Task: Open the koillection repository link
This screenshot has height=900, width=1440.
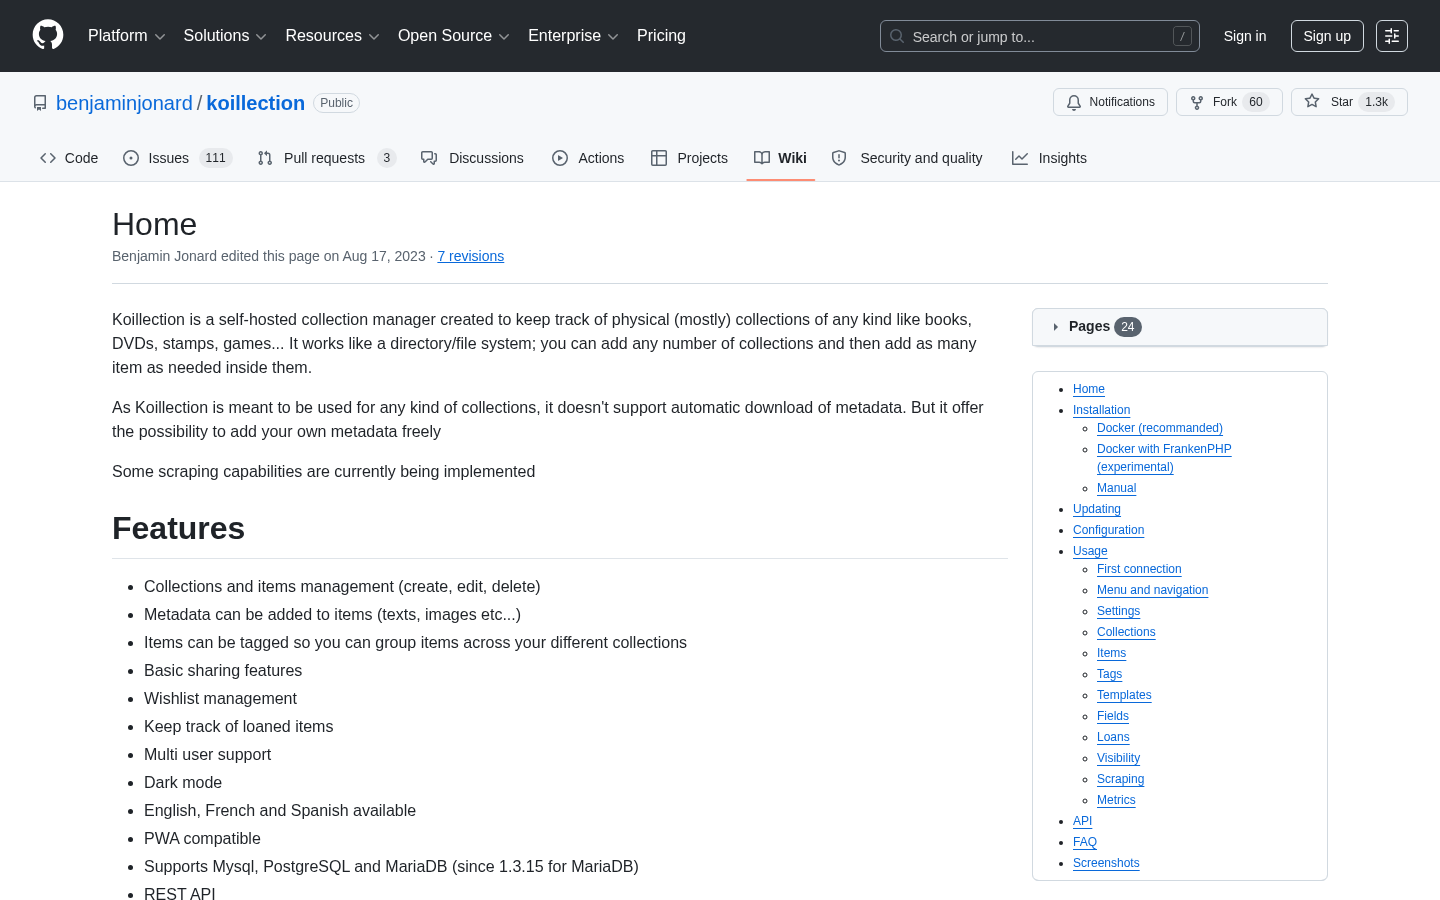Action: coord(256,103)
